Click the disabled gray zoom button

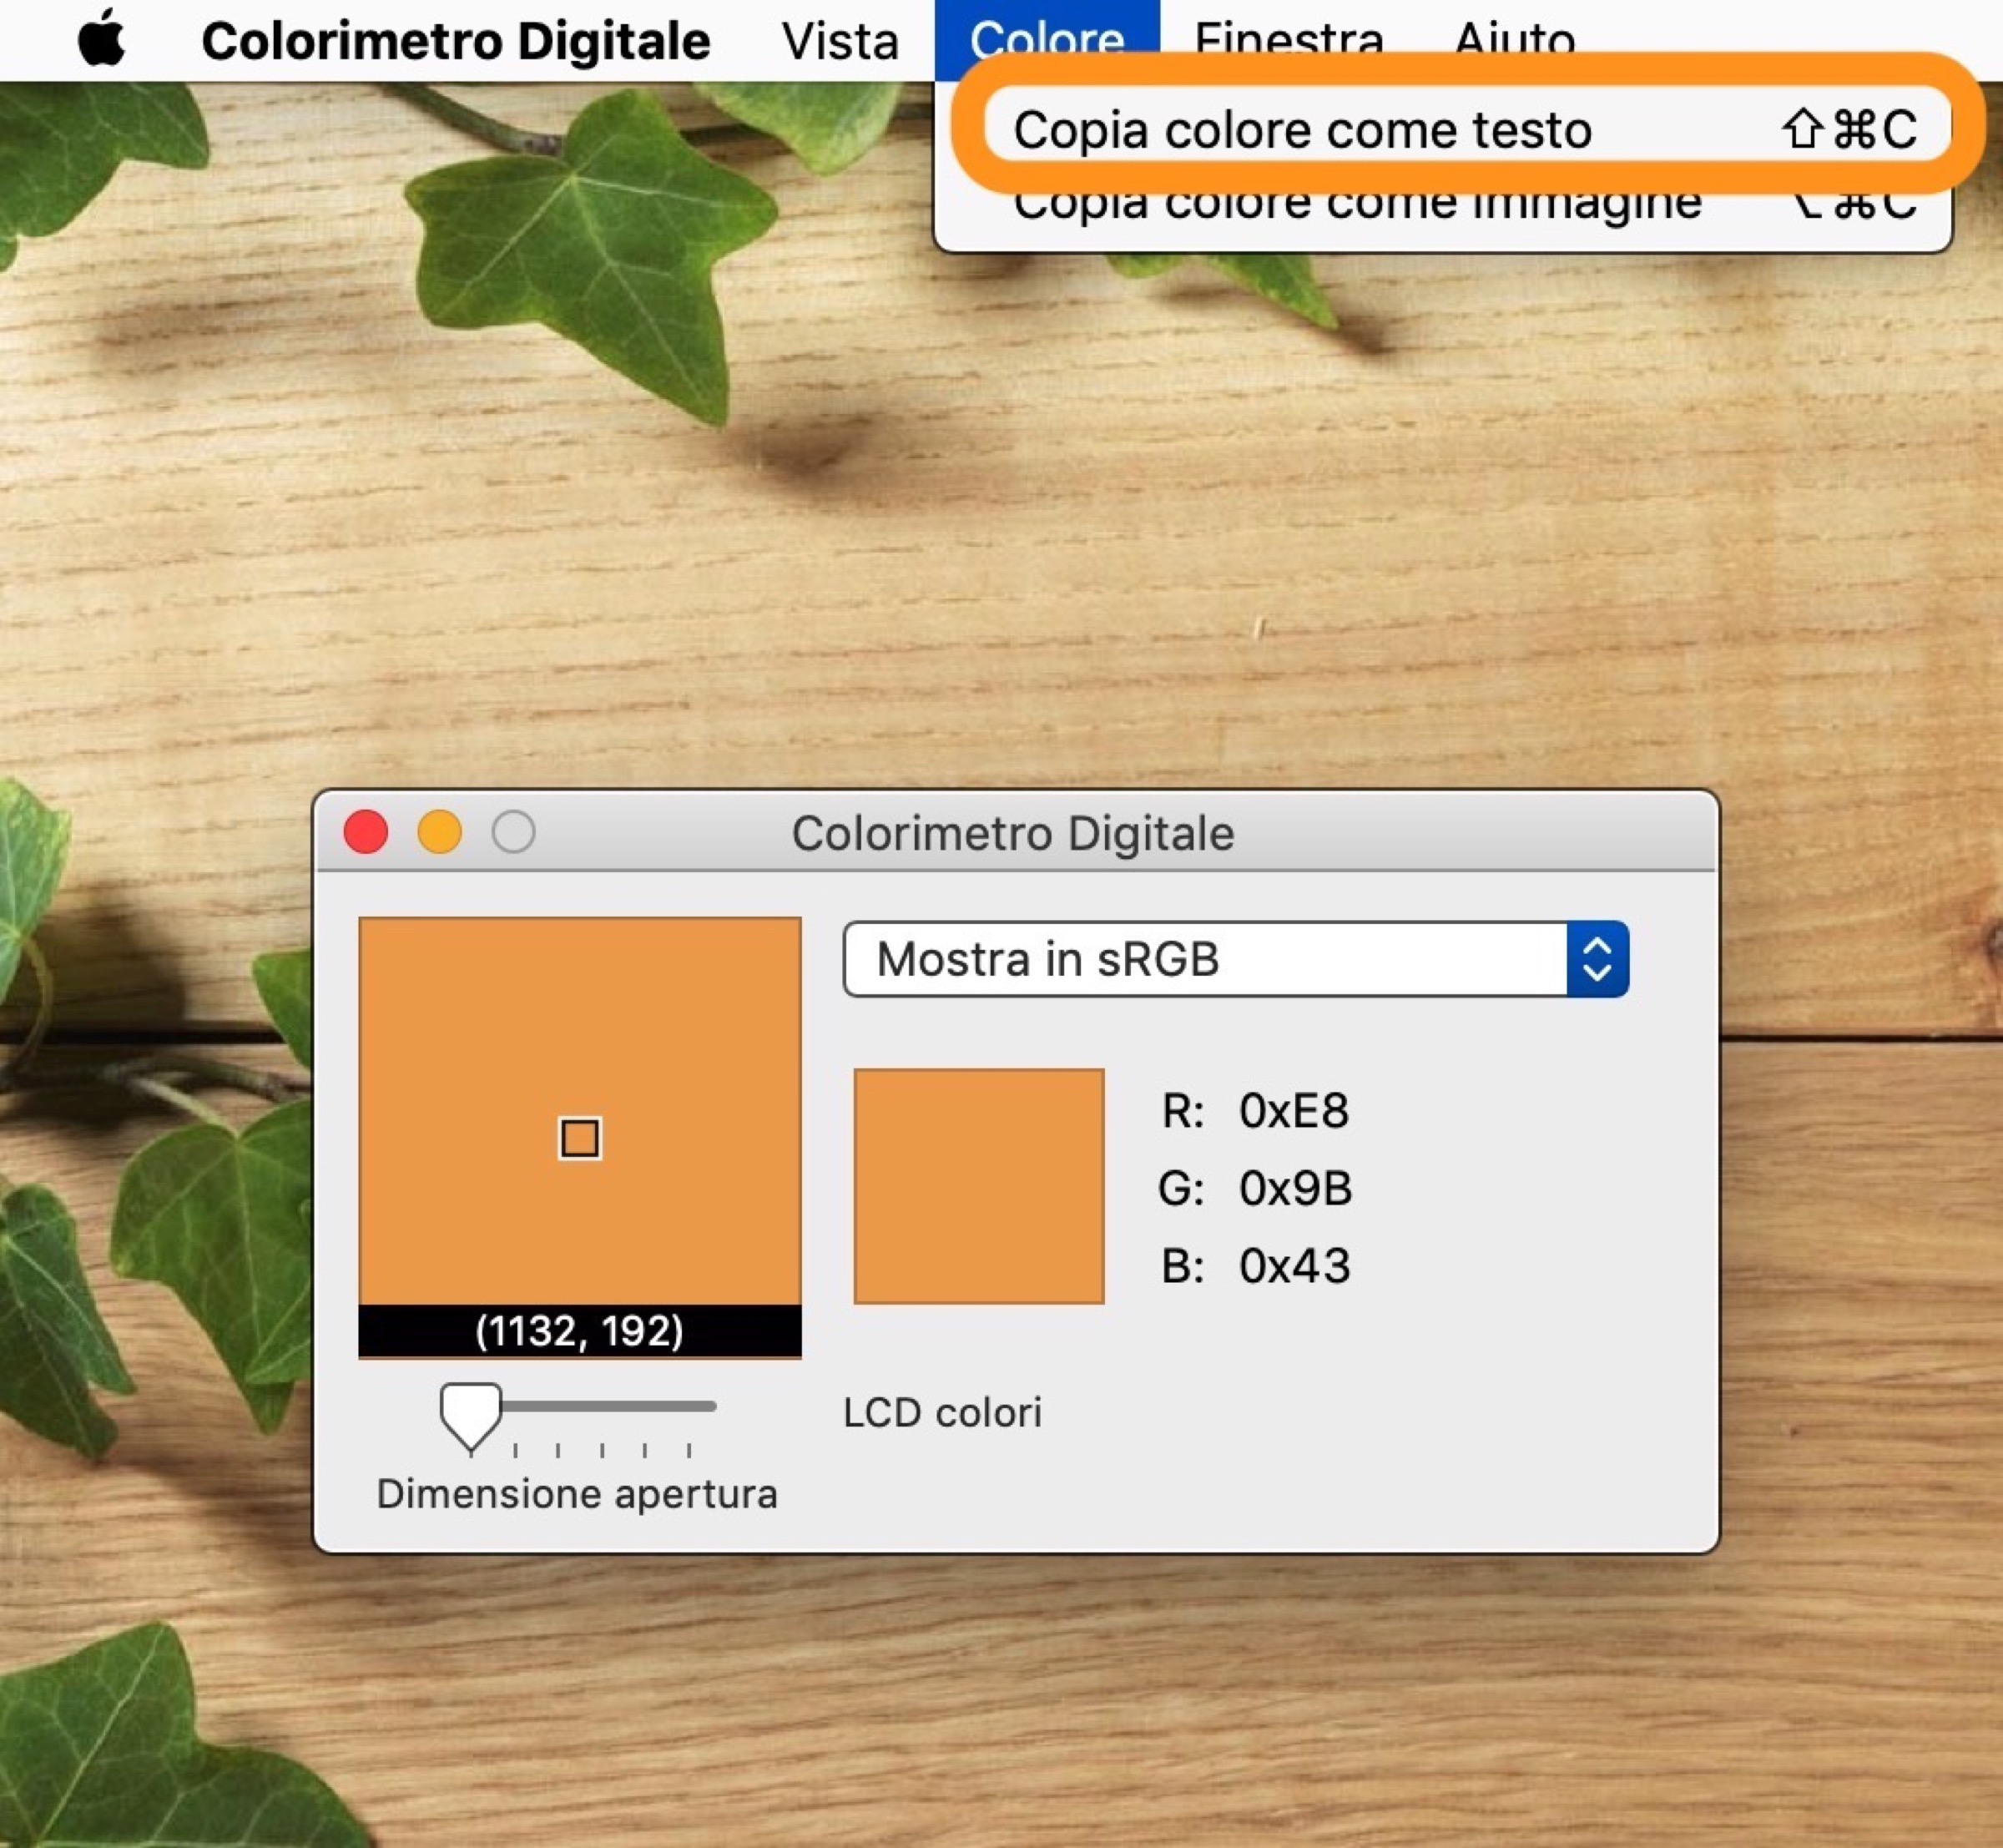[x=513, y=832]
